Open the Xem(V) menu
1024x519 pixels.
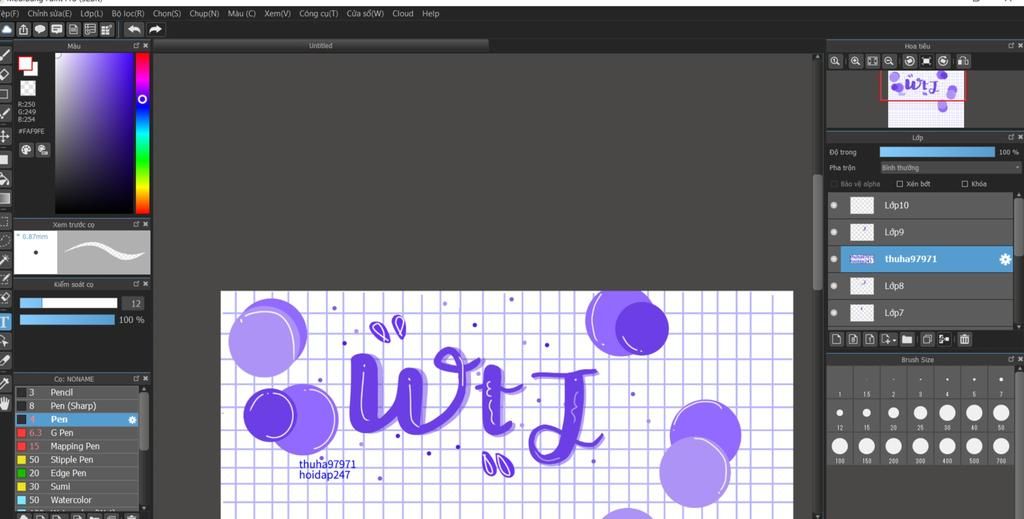(278, 13)
